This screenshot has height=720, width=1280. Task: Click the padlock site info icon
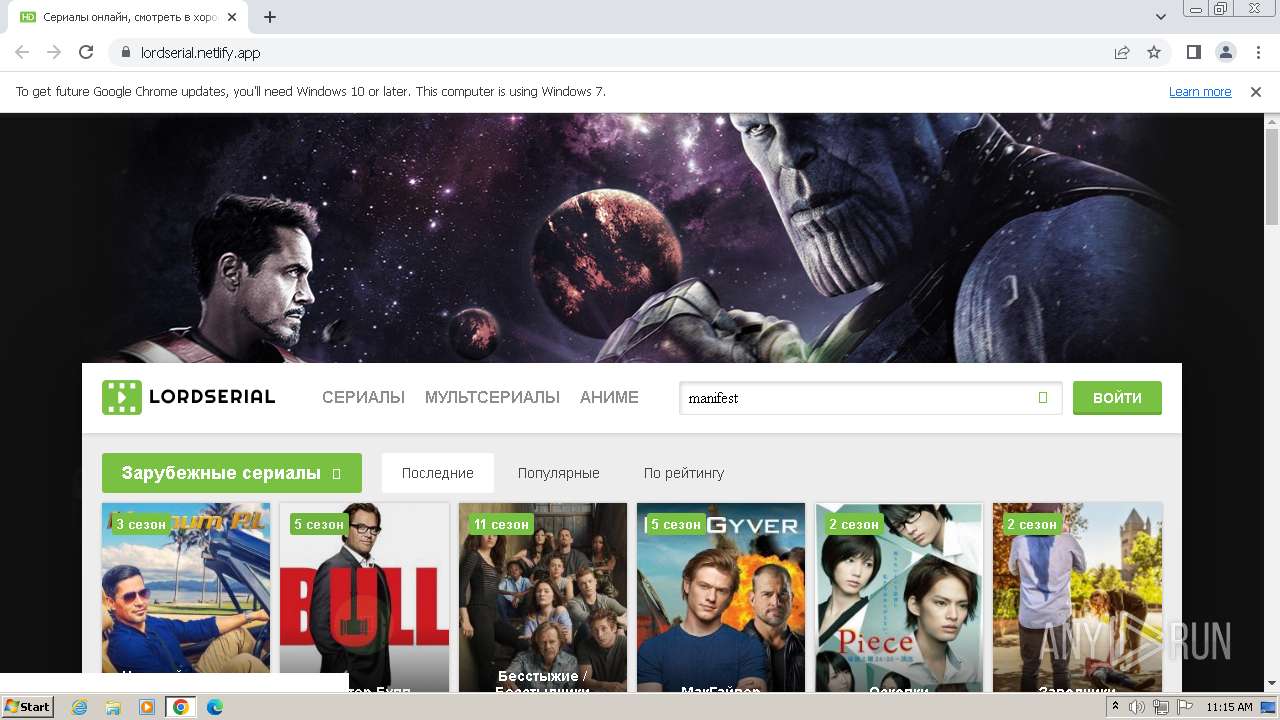[126, 52]
